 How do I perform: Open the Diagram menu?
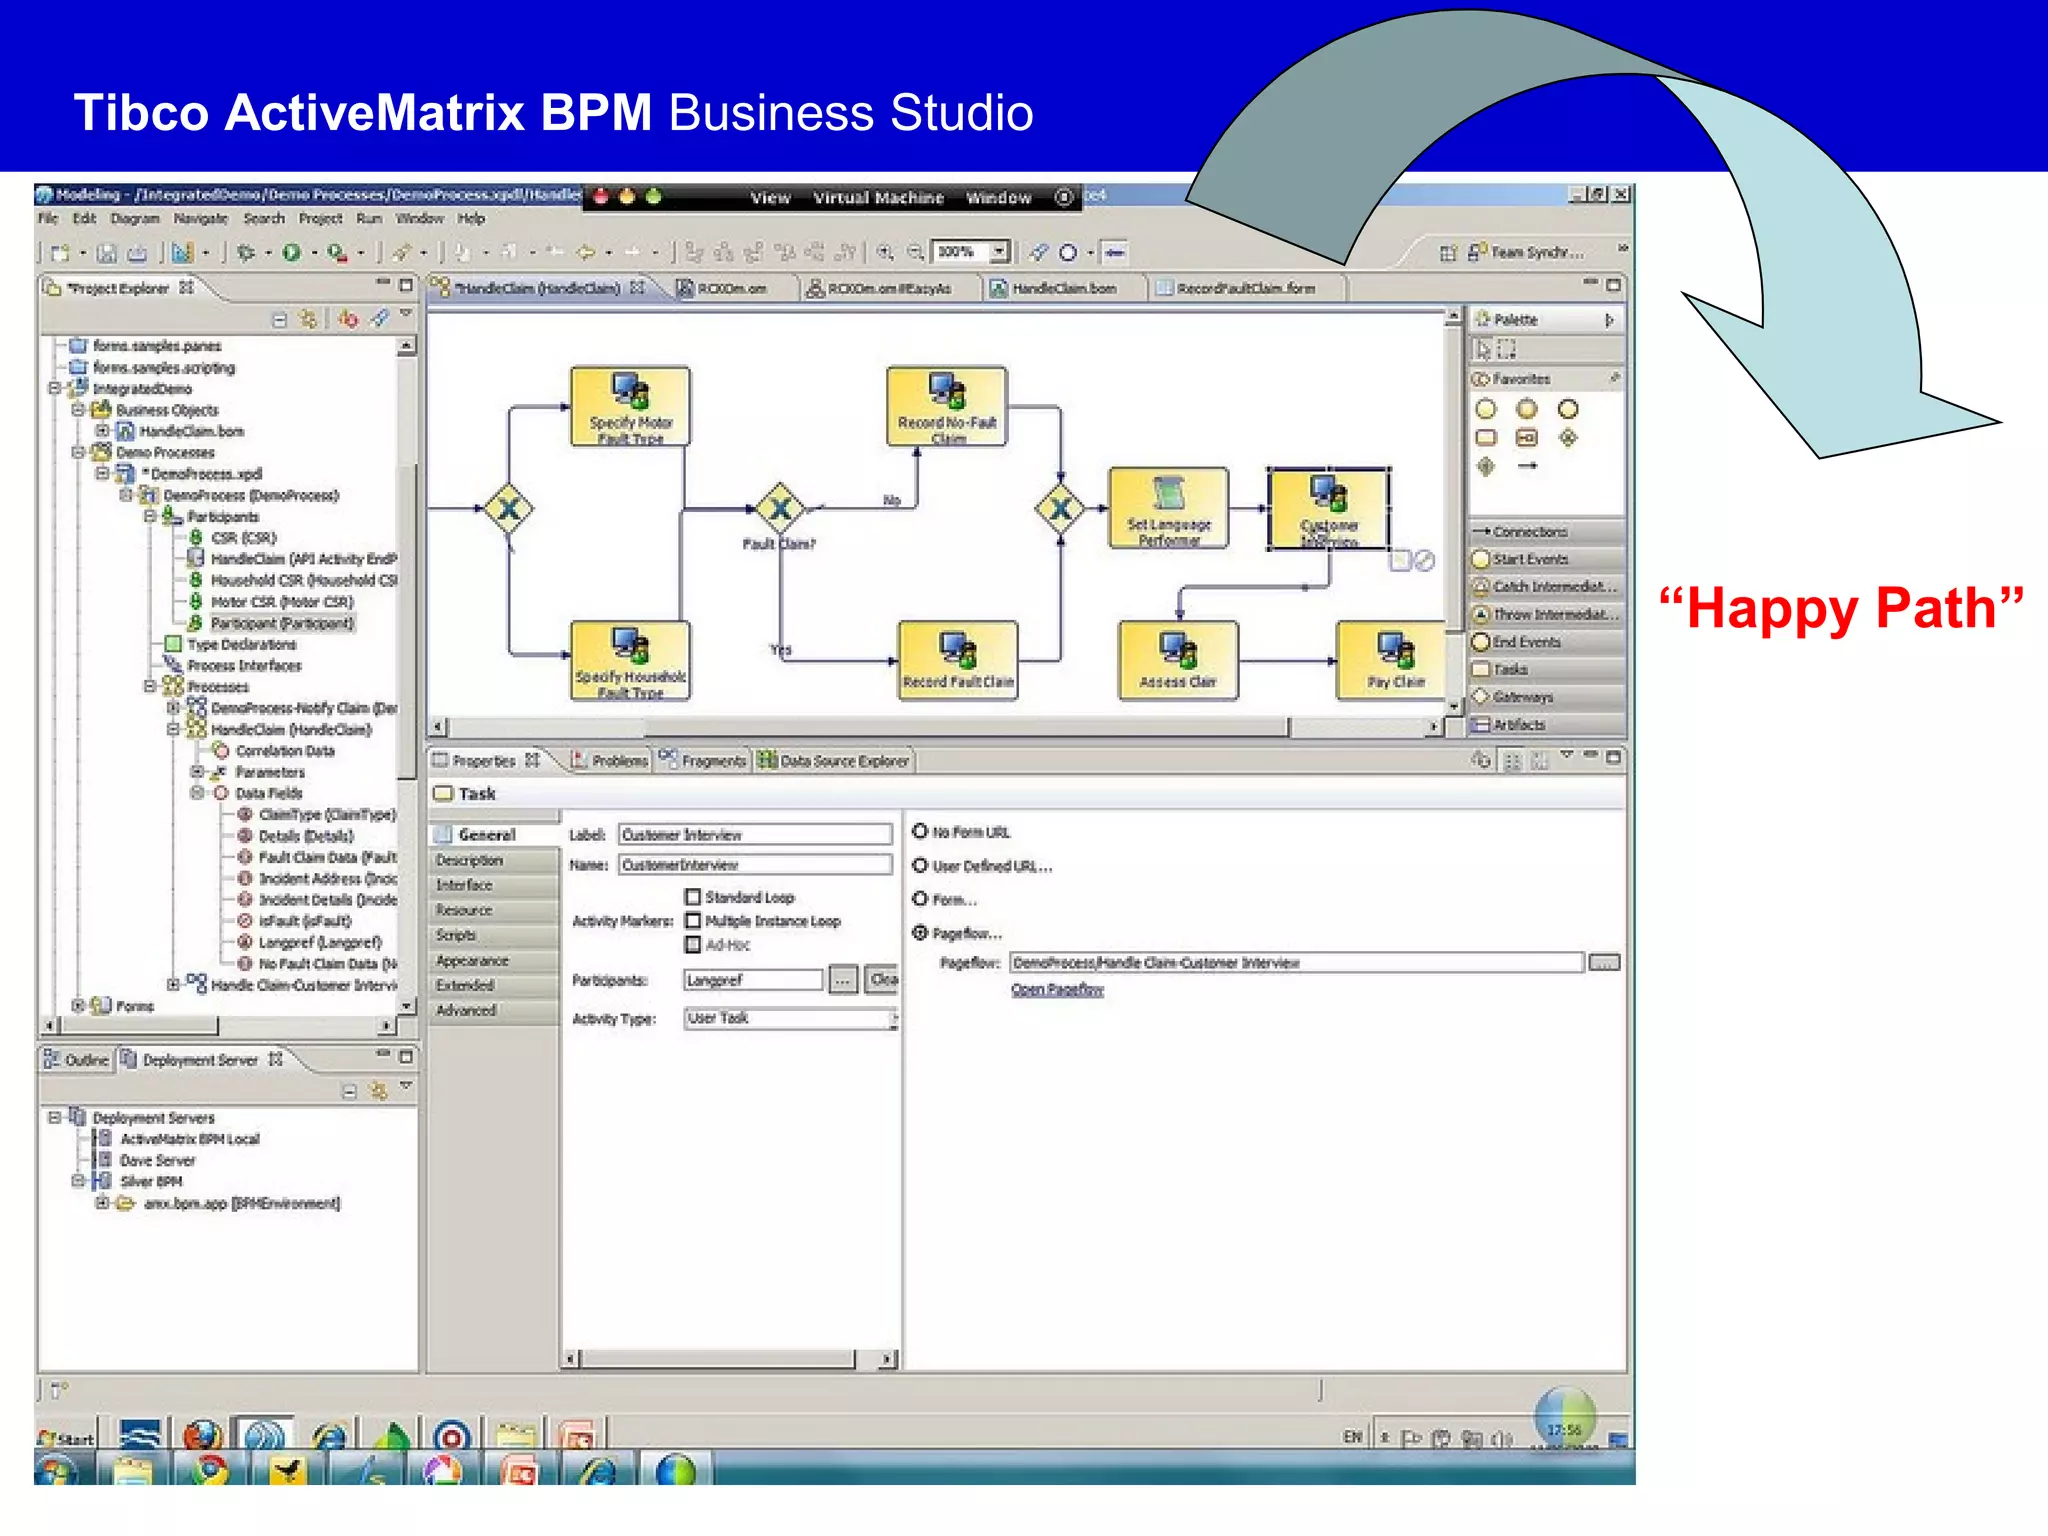click(135, 218)
